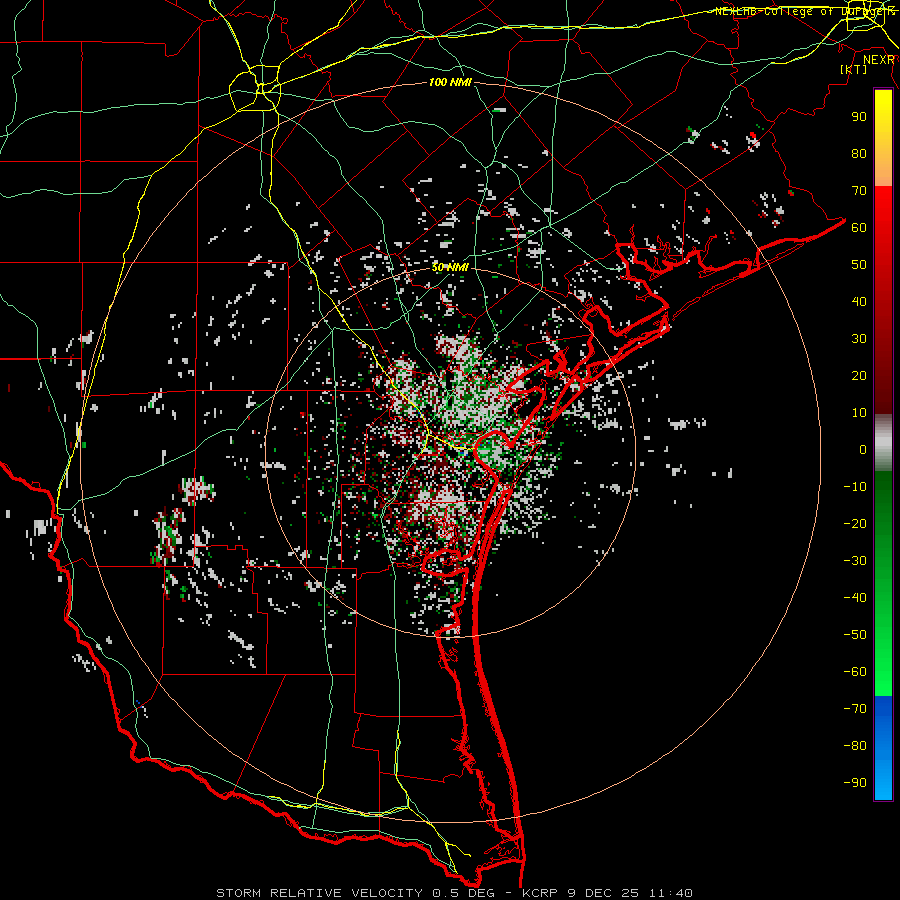Select the -80 value on velocity scale
This screenshot has height=900, width=900.
pos(855,746)
